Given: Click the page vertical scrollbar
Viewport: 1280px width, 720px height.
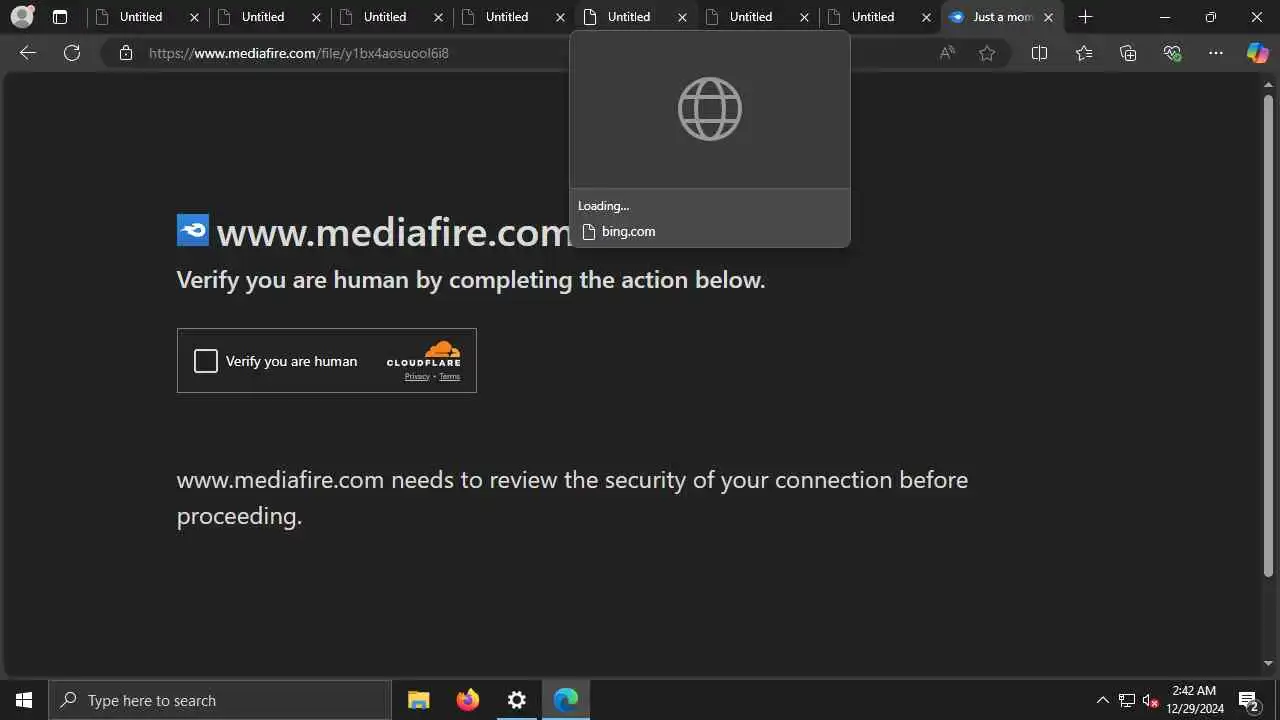Looking at the screenshot, I should 1268,336.
